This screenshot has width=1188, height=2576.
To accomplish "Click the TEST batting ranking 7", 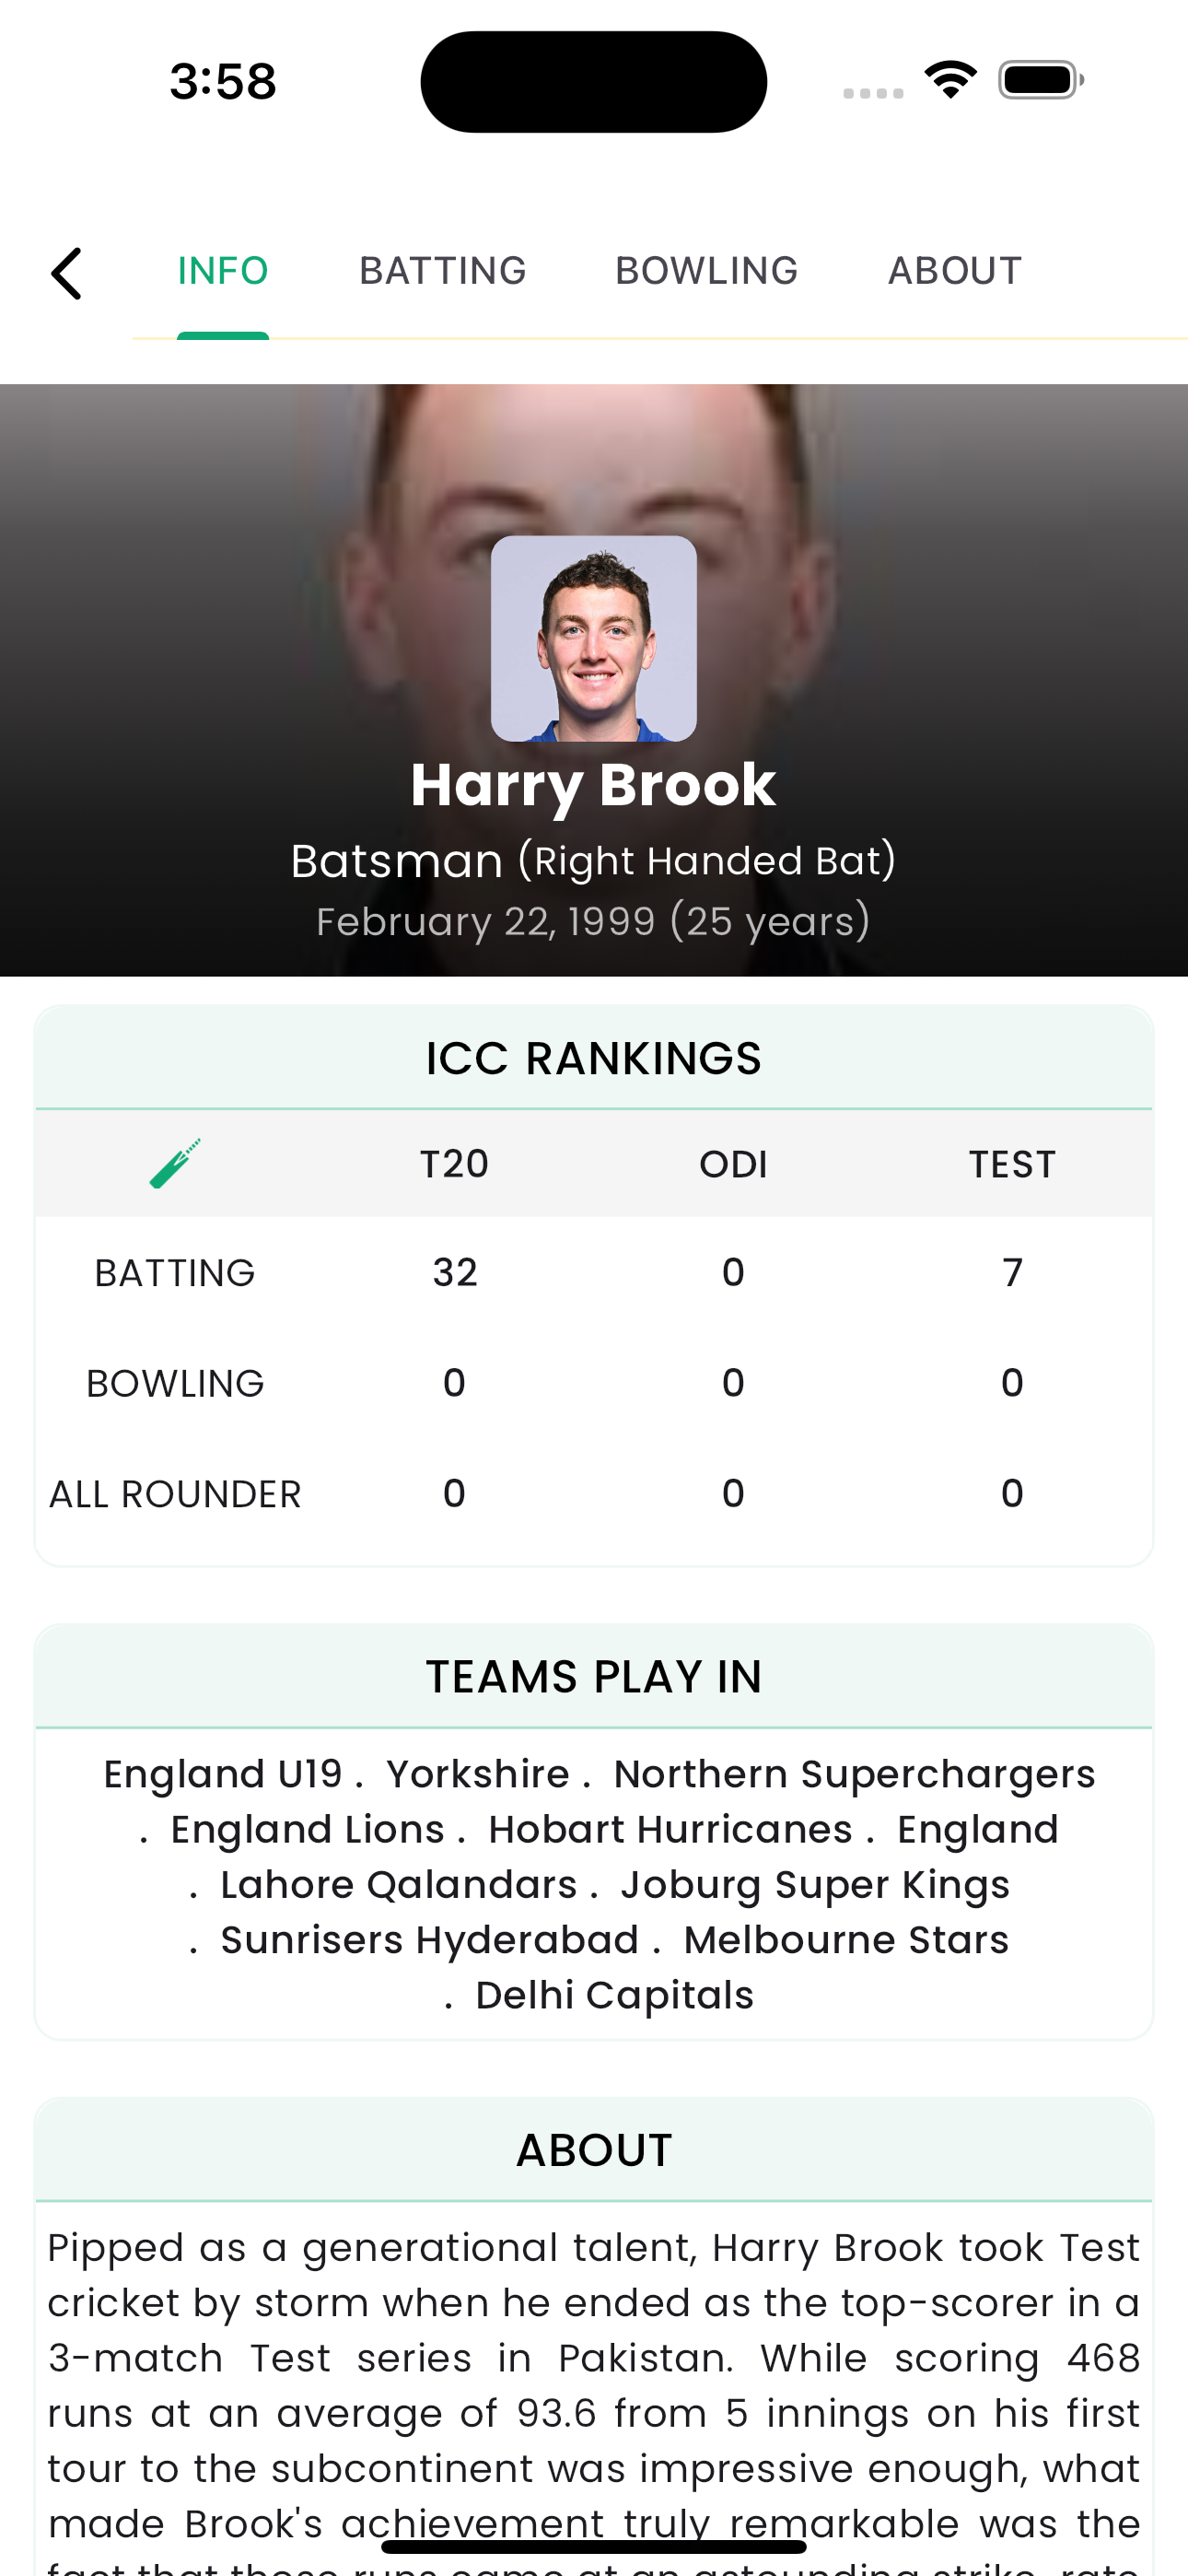I will pos(1012,1272).
